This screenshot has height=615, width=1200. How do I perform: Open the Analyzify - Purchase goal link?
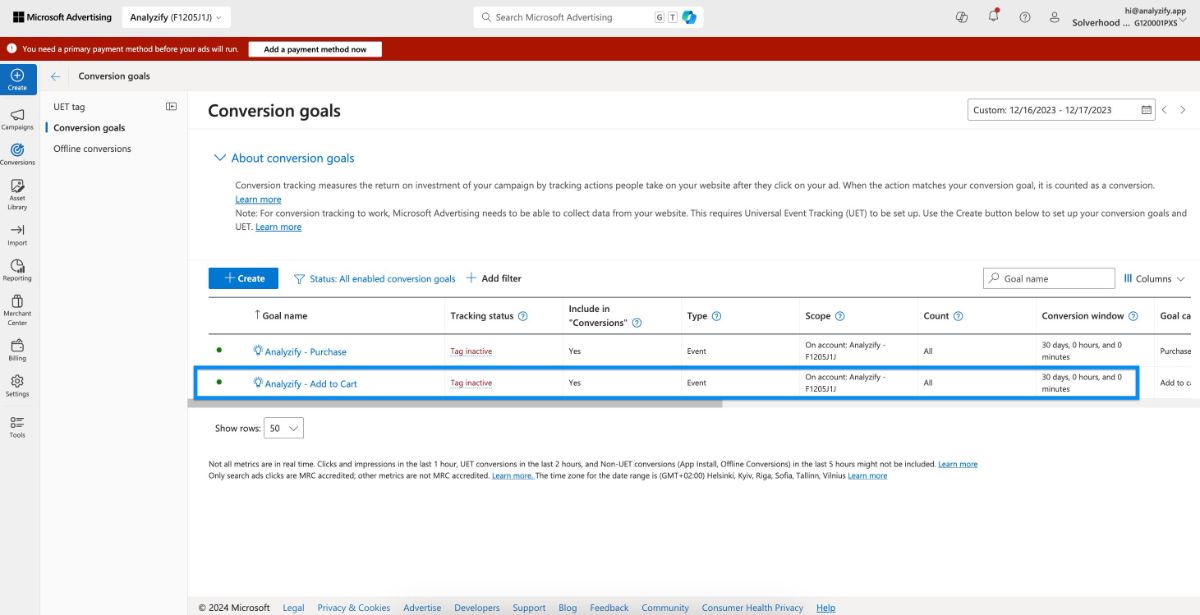tap(306, 352)
